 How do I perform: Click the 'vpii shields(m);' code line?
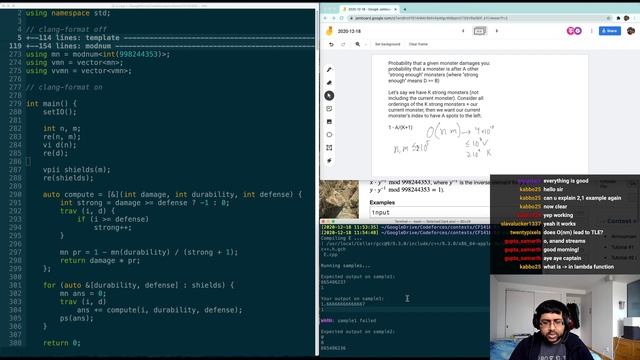tap(77, 170)
